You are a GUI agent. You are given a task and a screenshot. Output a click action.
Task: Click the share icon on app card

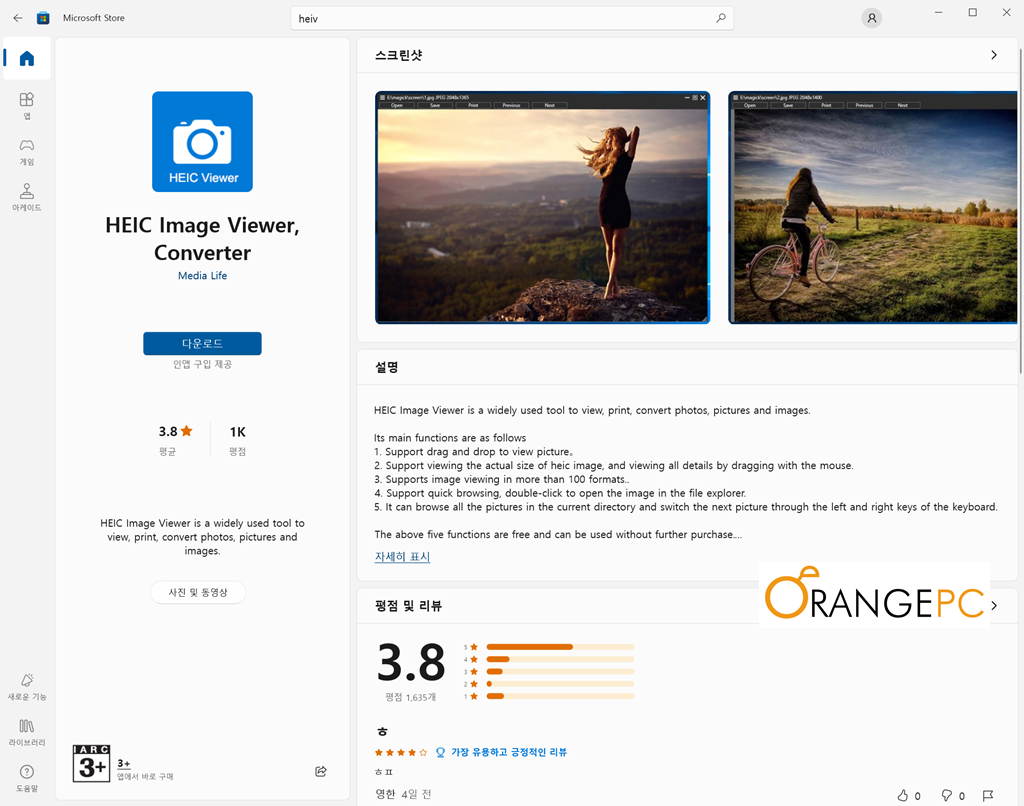[321, 771]
